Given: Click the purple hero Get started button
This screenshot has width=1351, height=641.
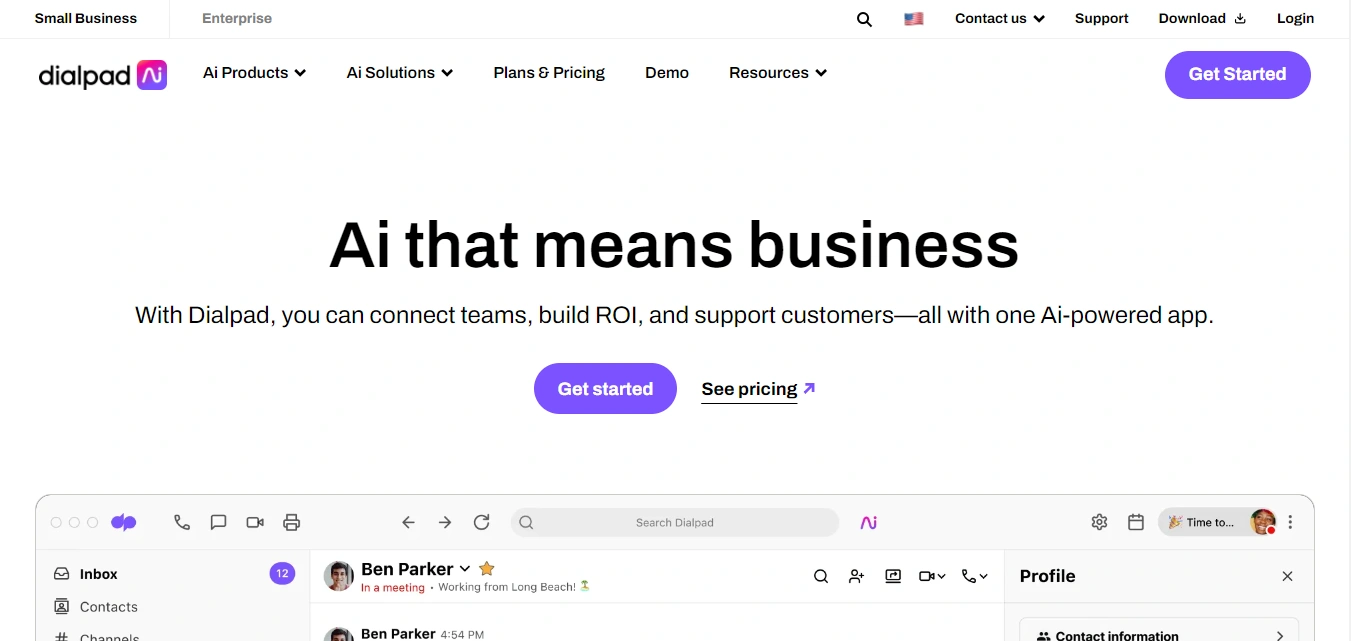Looking at the screenshot, I should [605, 389].
